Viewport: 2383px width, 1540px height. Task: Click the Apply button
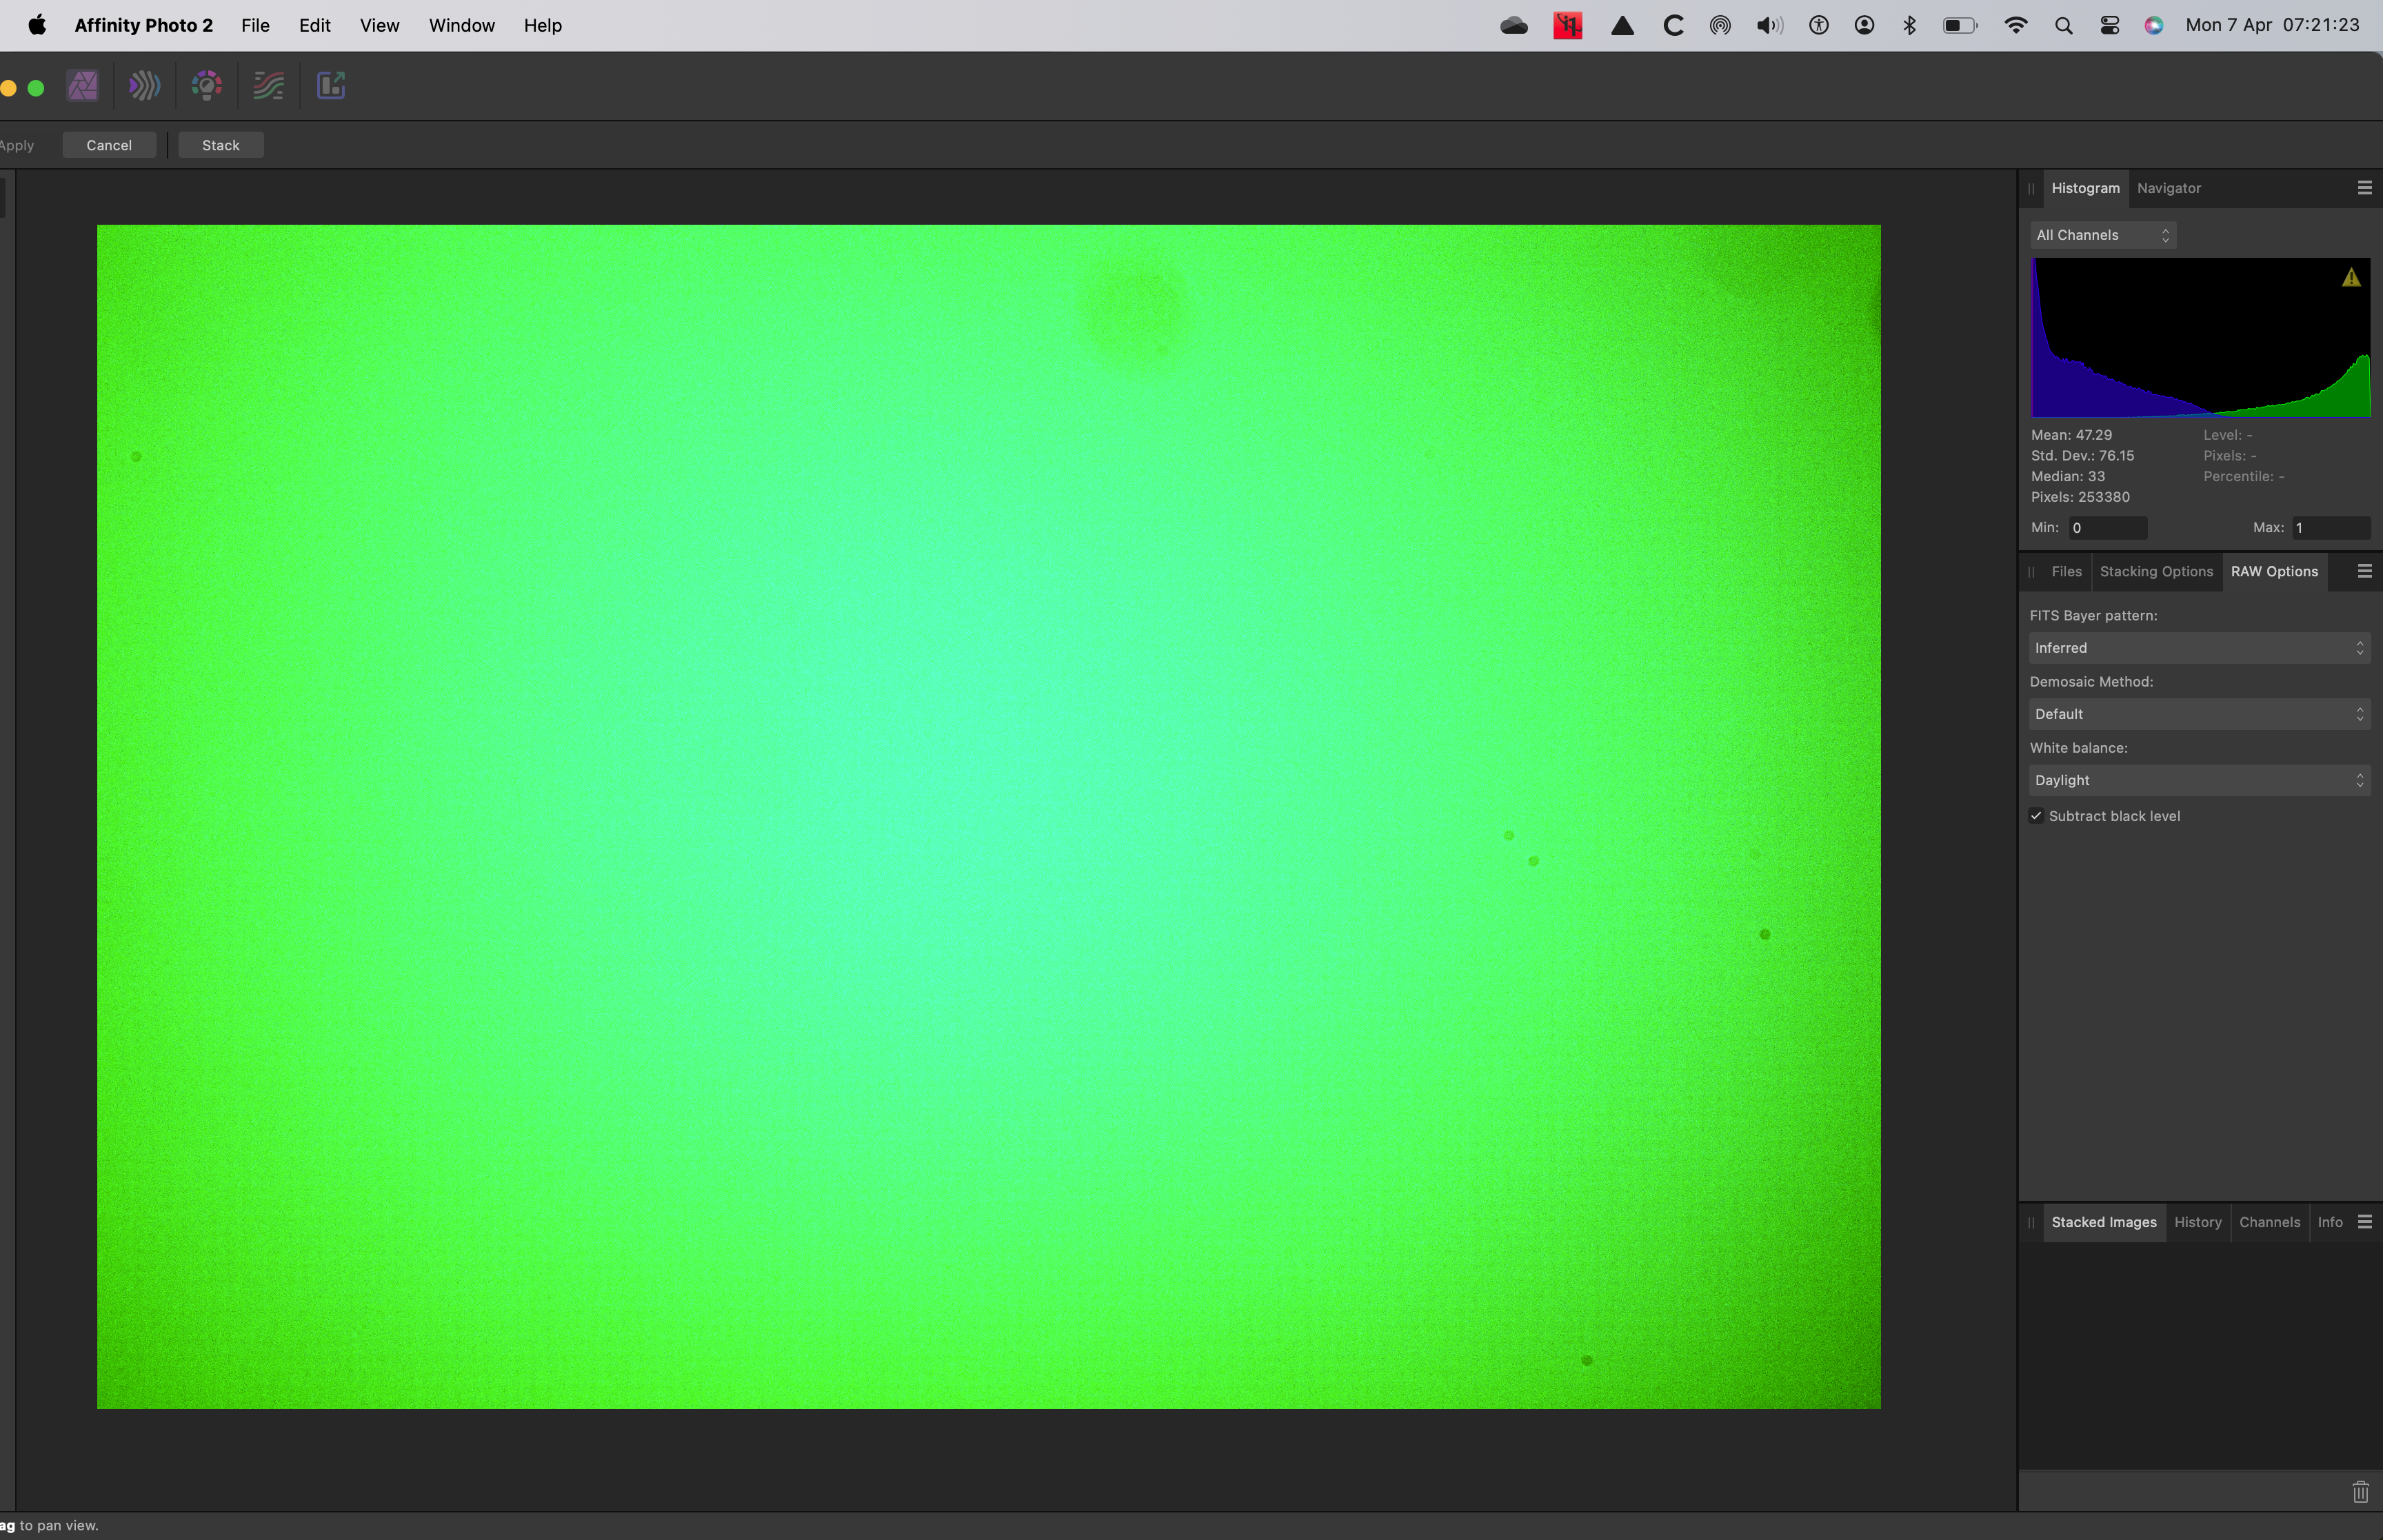pos(17,145)
